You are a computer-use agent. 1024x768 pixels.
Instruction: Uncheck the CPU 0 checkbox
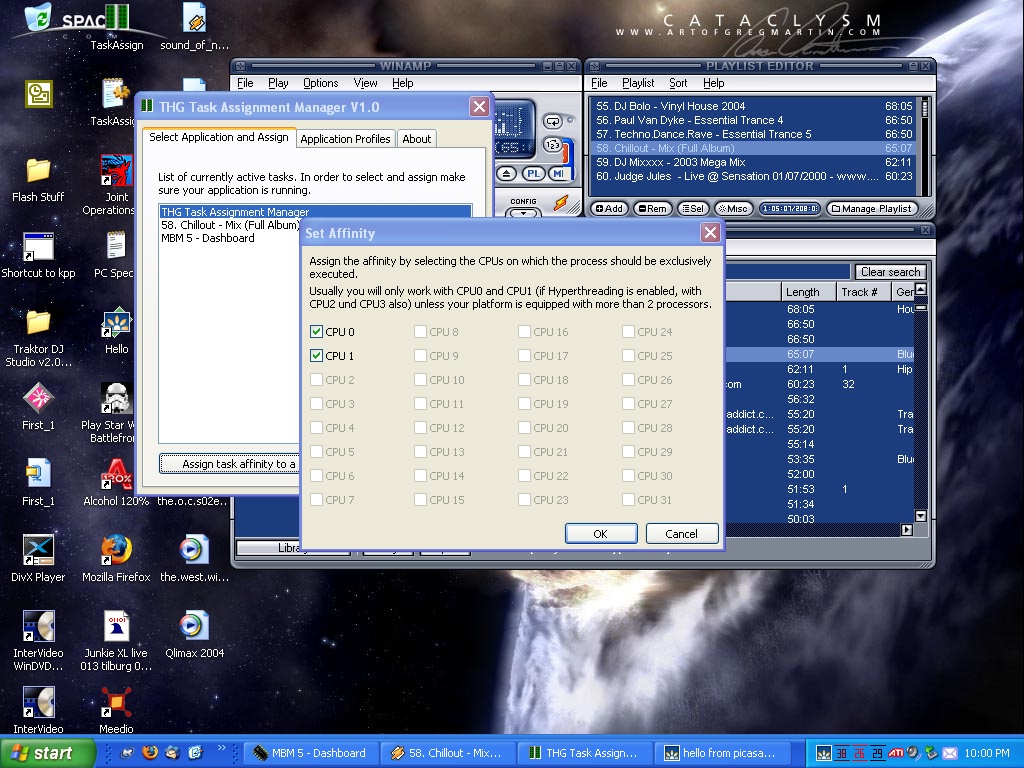tap(317, 332)
